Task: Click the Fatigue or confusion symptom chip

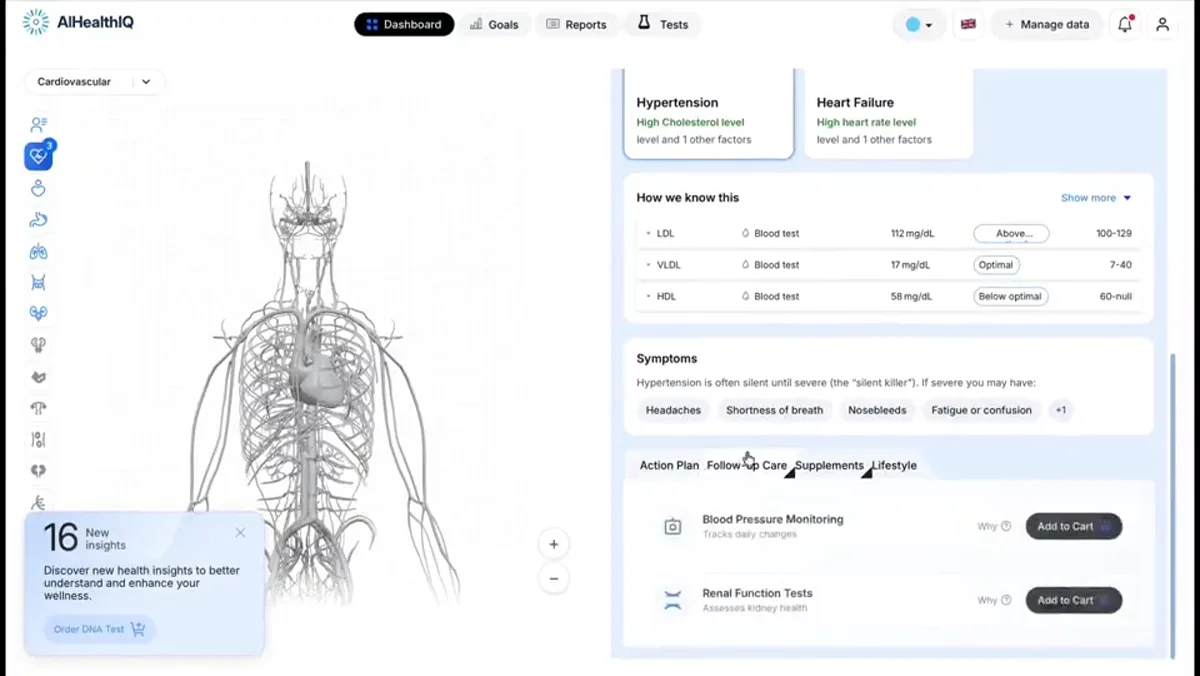Action: coord(981,410)
